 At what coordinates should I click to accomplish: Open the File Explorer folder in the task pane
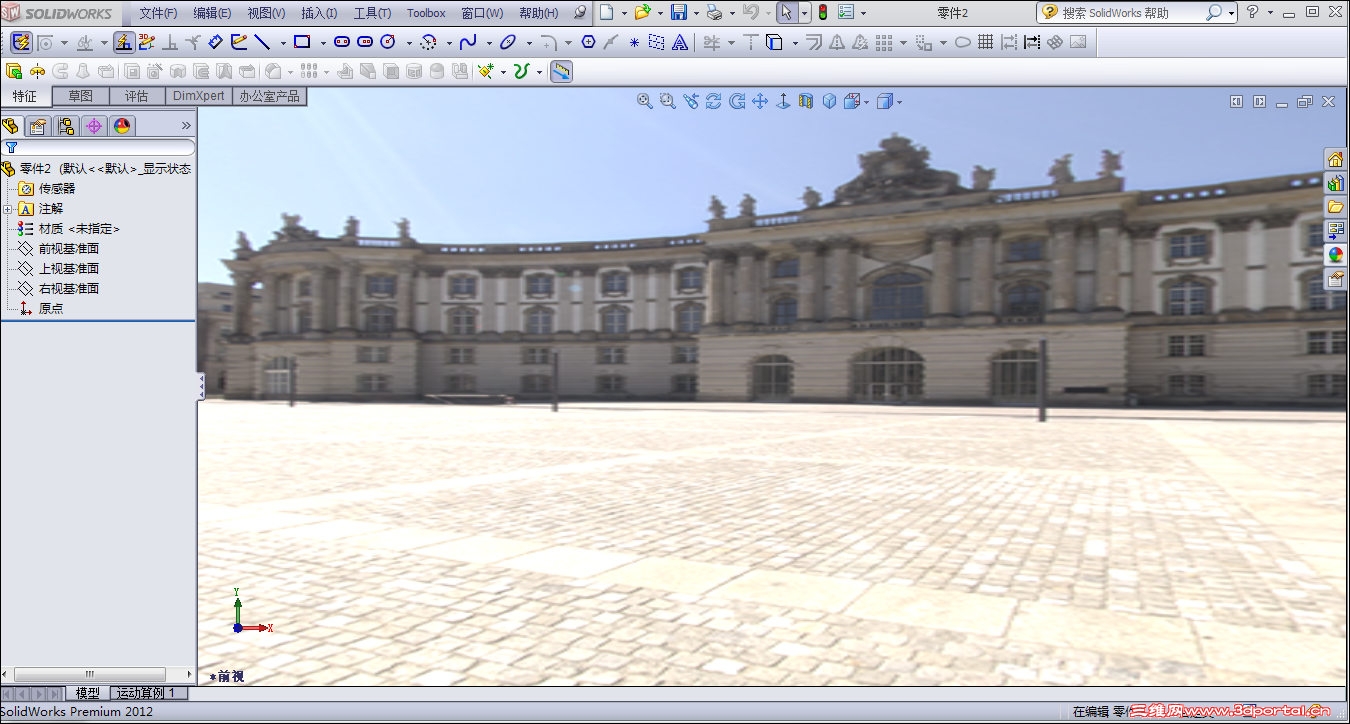pos(1335,207)
